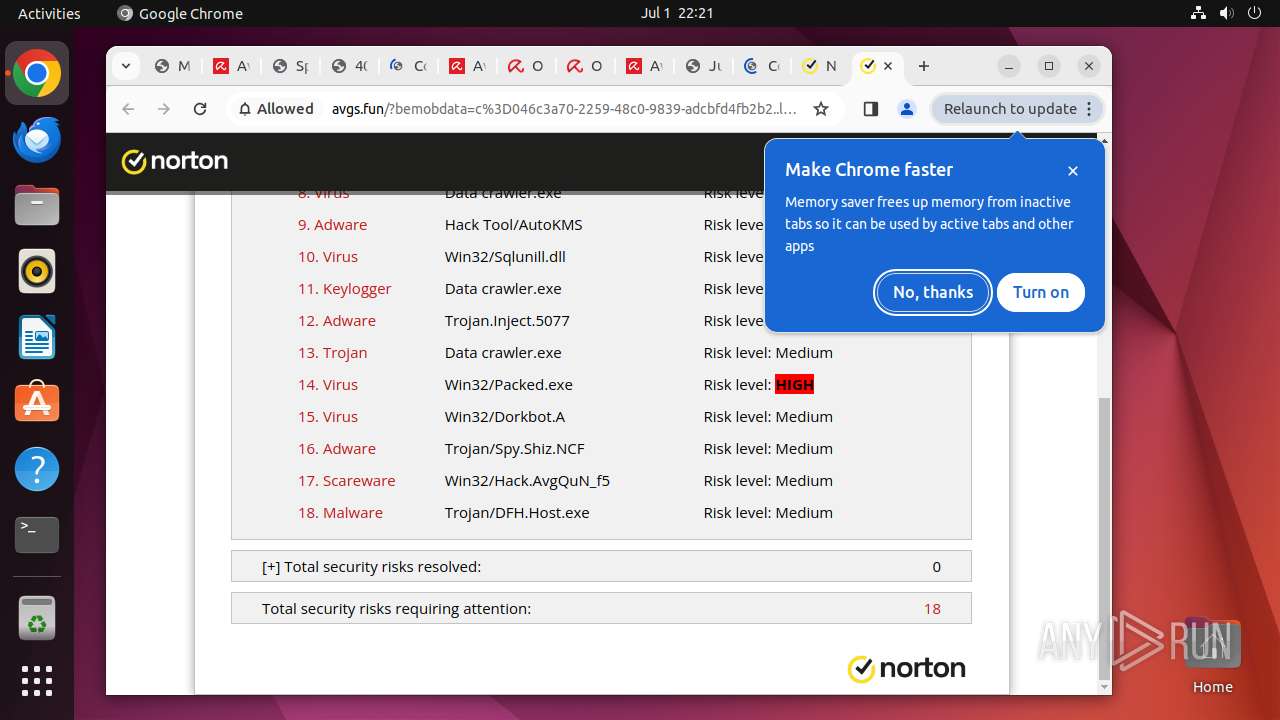The height and width of the screenshot is (720, 1280).
Task: Click Relaunch to update
Action: (1017, 109)
